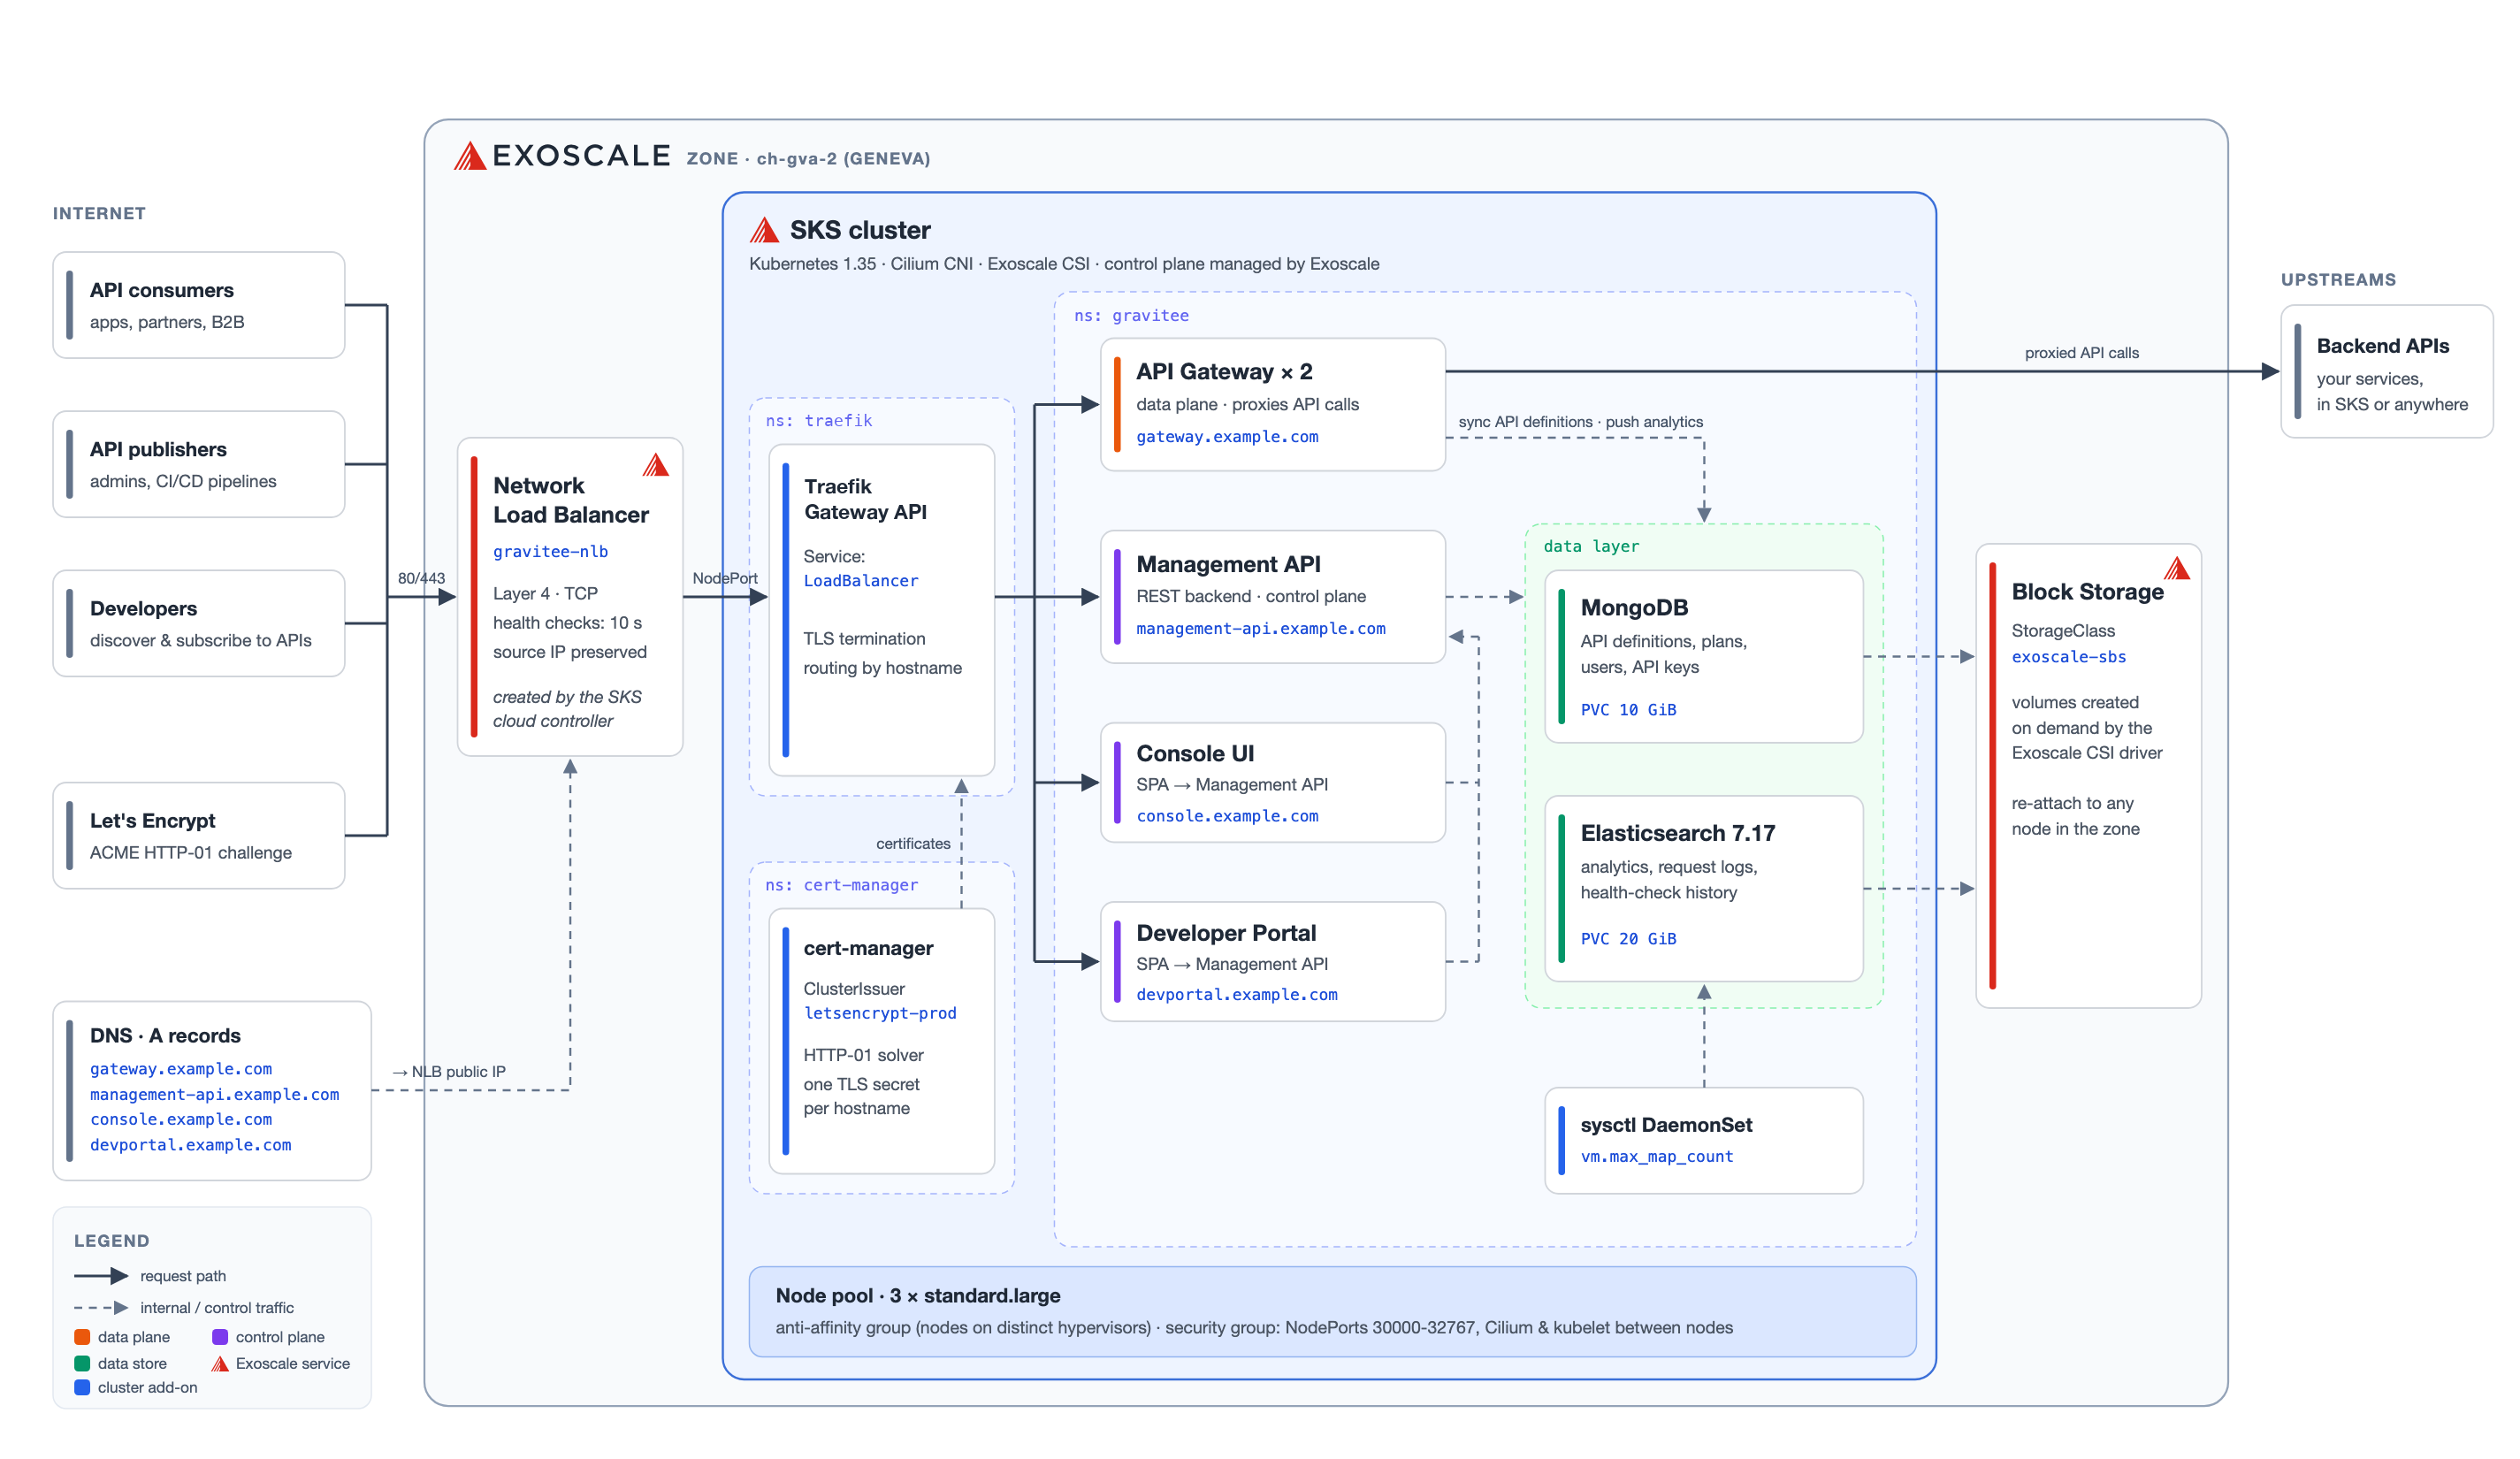Click the Exoscale service icon in the legend
Viewport: 2520px width, 1459px height.
[x=220, y=1364]
